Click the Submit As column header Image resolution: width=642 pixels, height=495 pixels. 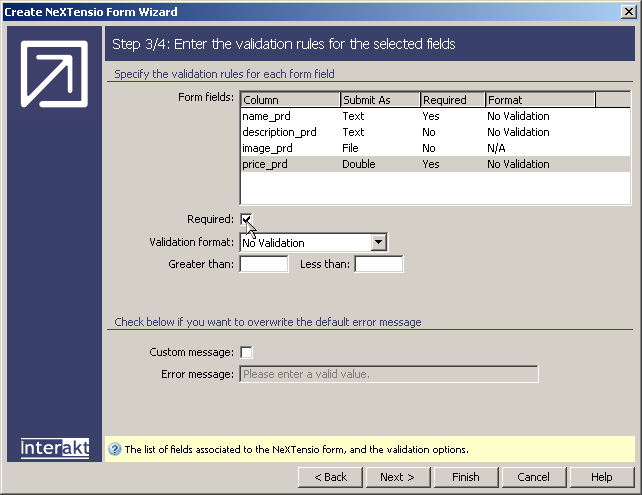pyautogui.click(x=379, y=100)
